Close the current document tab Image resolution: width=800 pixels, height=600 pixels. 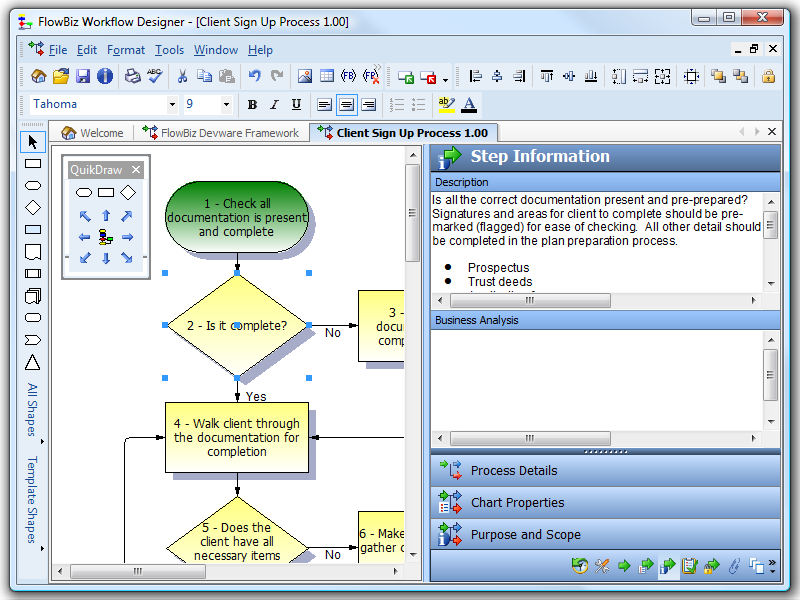[x=772, y=132]
